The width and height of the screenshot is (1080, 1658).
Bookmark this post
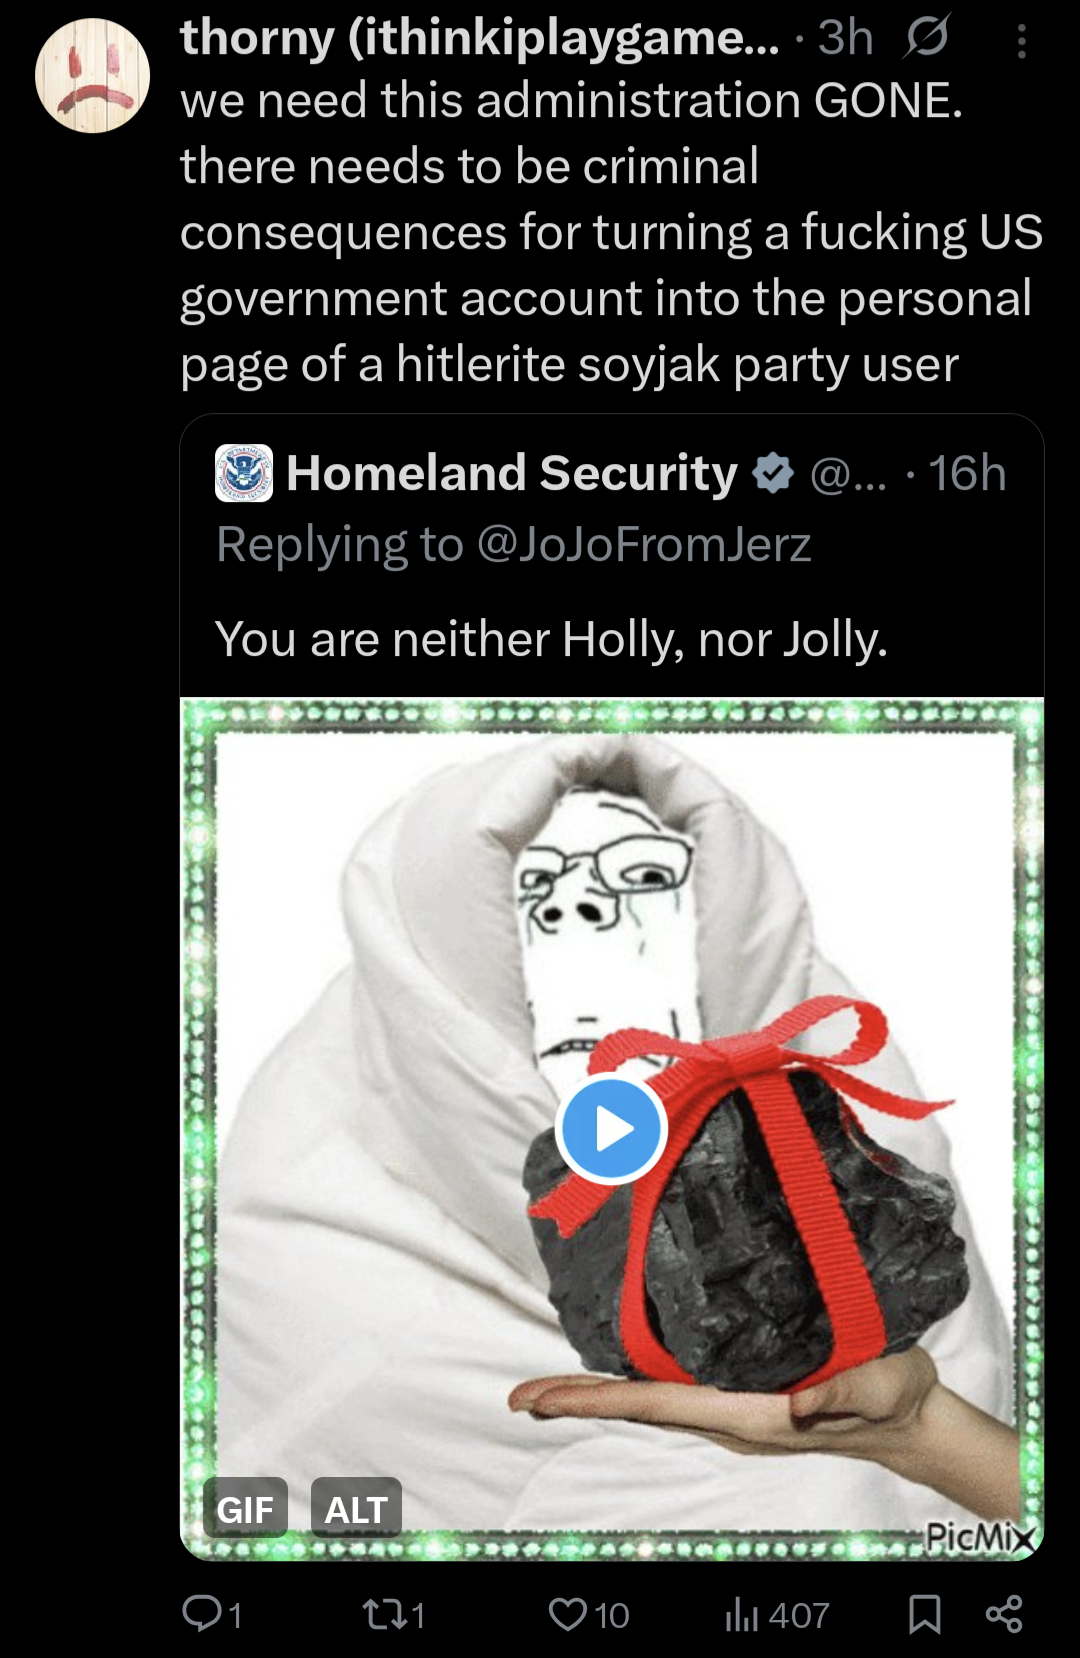pyautogui.click(x=924, y=1614)
